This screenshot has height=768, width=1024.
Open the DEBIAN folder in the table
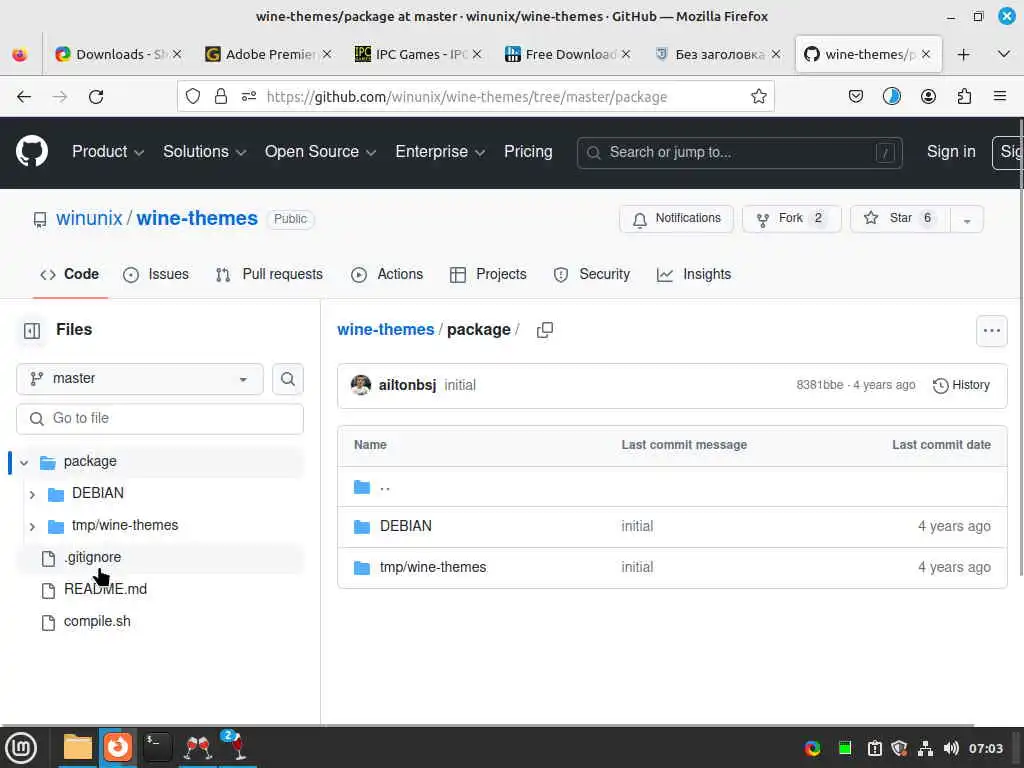coord(406,526)
